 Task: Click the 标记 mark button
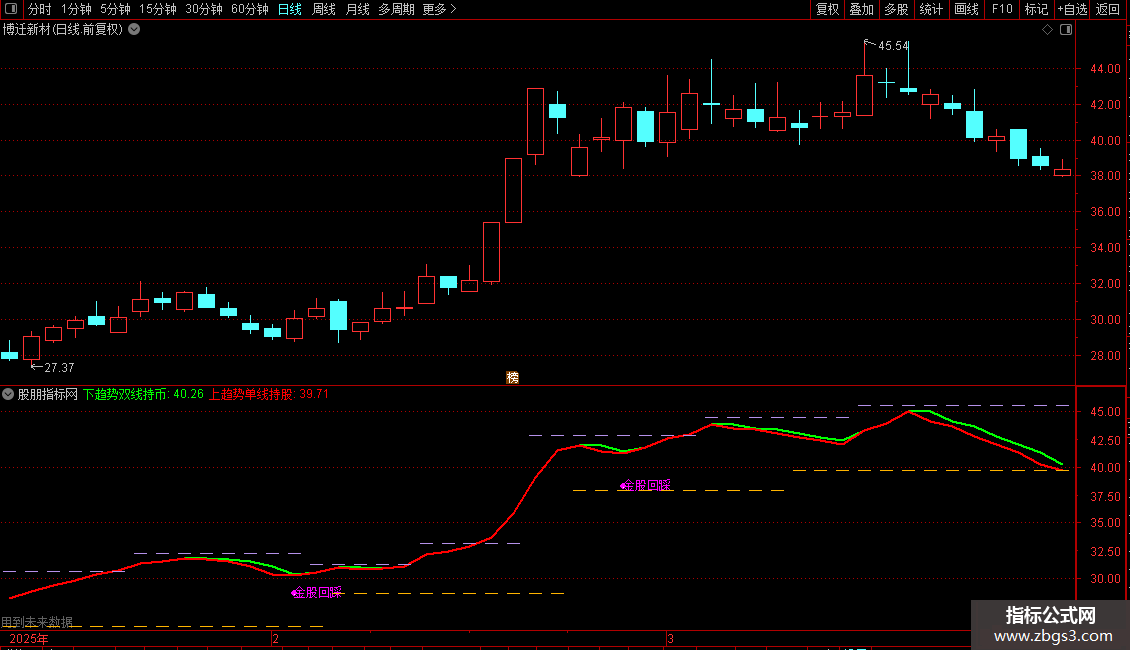(1036, 9)
